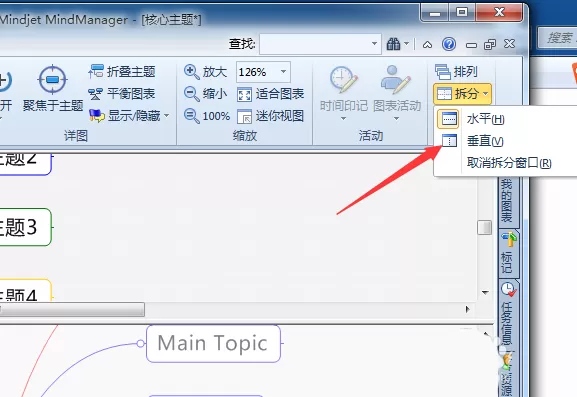Click the horizontal scroll-right arrow

[x=467, y=309]
